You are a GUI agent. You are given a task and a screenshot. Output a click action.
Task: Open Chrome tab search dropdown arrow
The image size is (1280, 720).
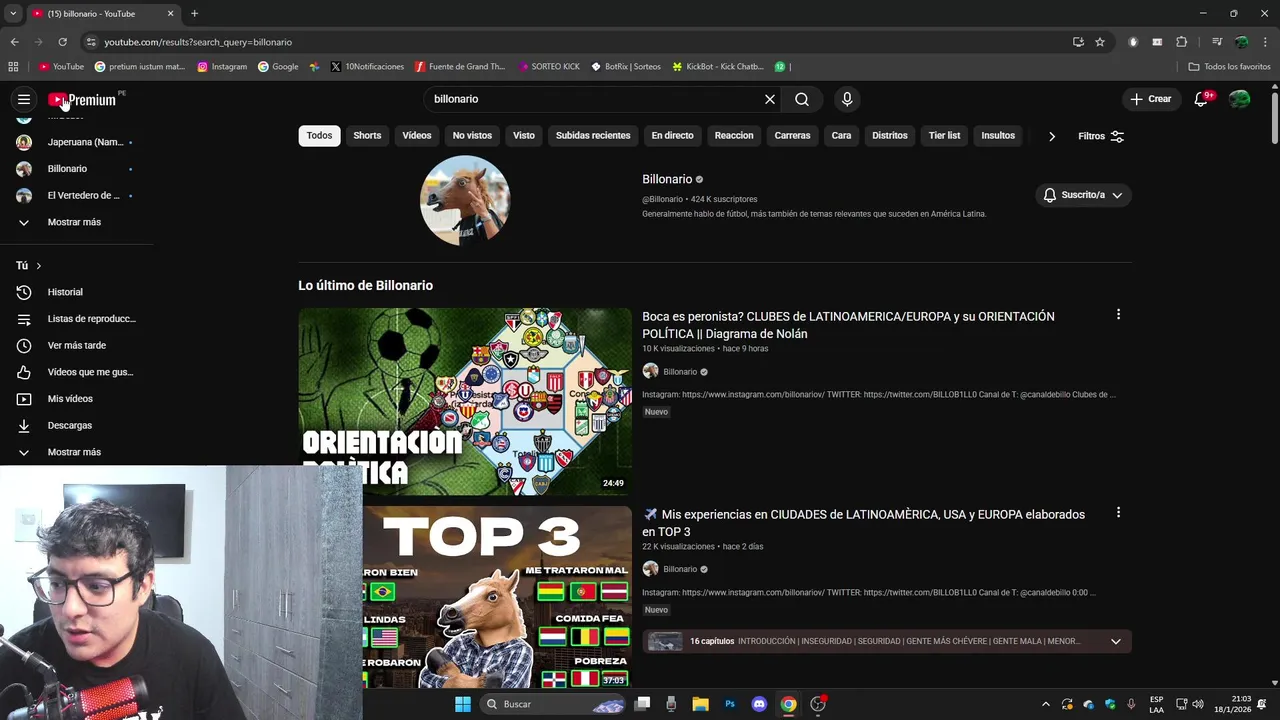(x=13, y=13)
